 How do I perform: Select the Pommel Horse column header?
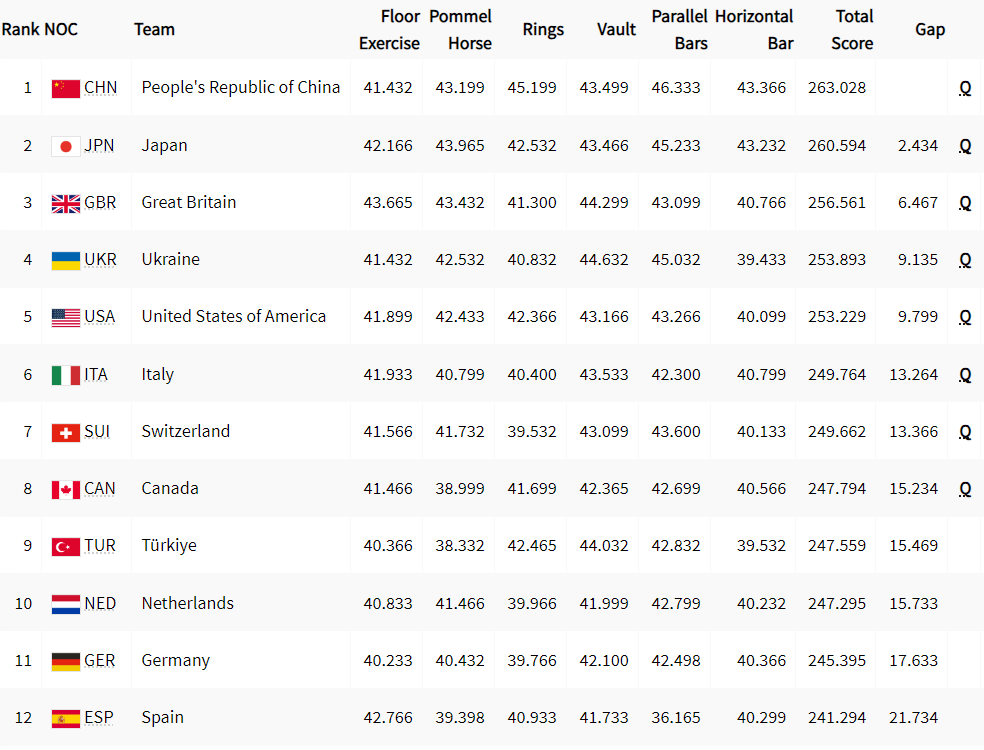coord(460,29)
